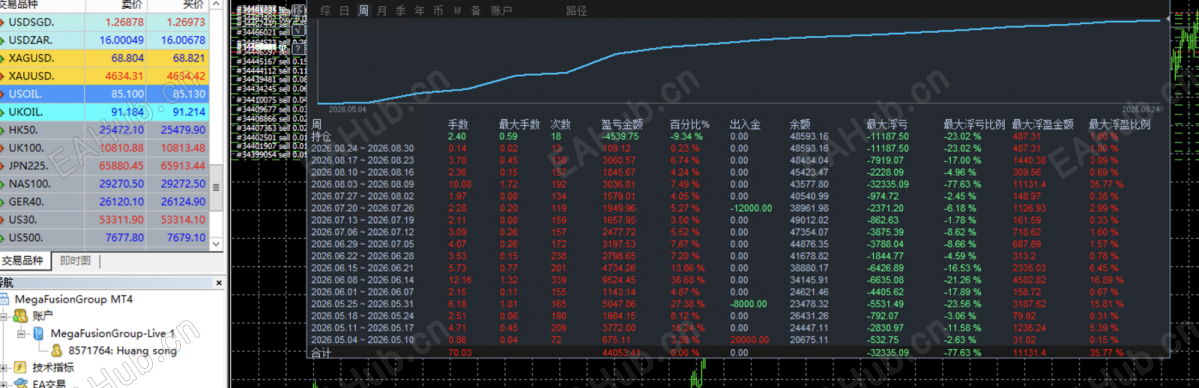Expand the EA交易 tree node
Image resolution: width=1199 pixels, height=388 pixels.
point(4,385)
